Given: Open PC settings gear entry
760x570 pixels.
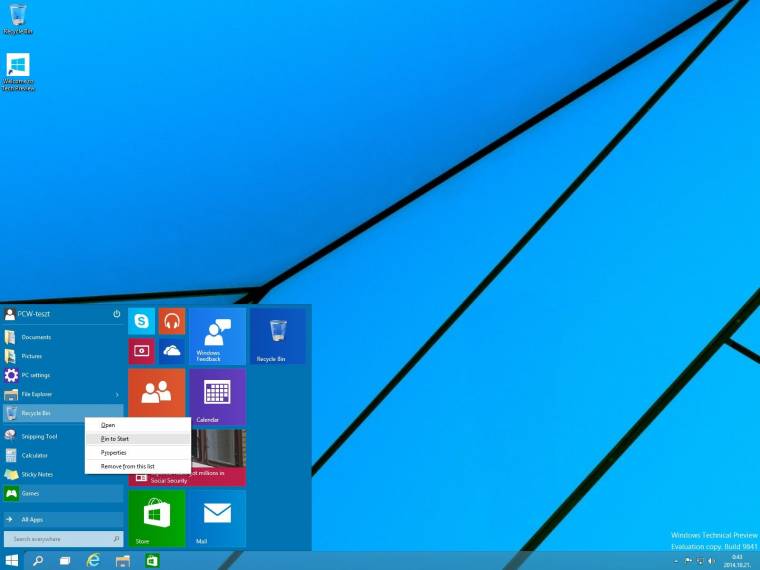Looking at the screenshot, I should (63, 375).
